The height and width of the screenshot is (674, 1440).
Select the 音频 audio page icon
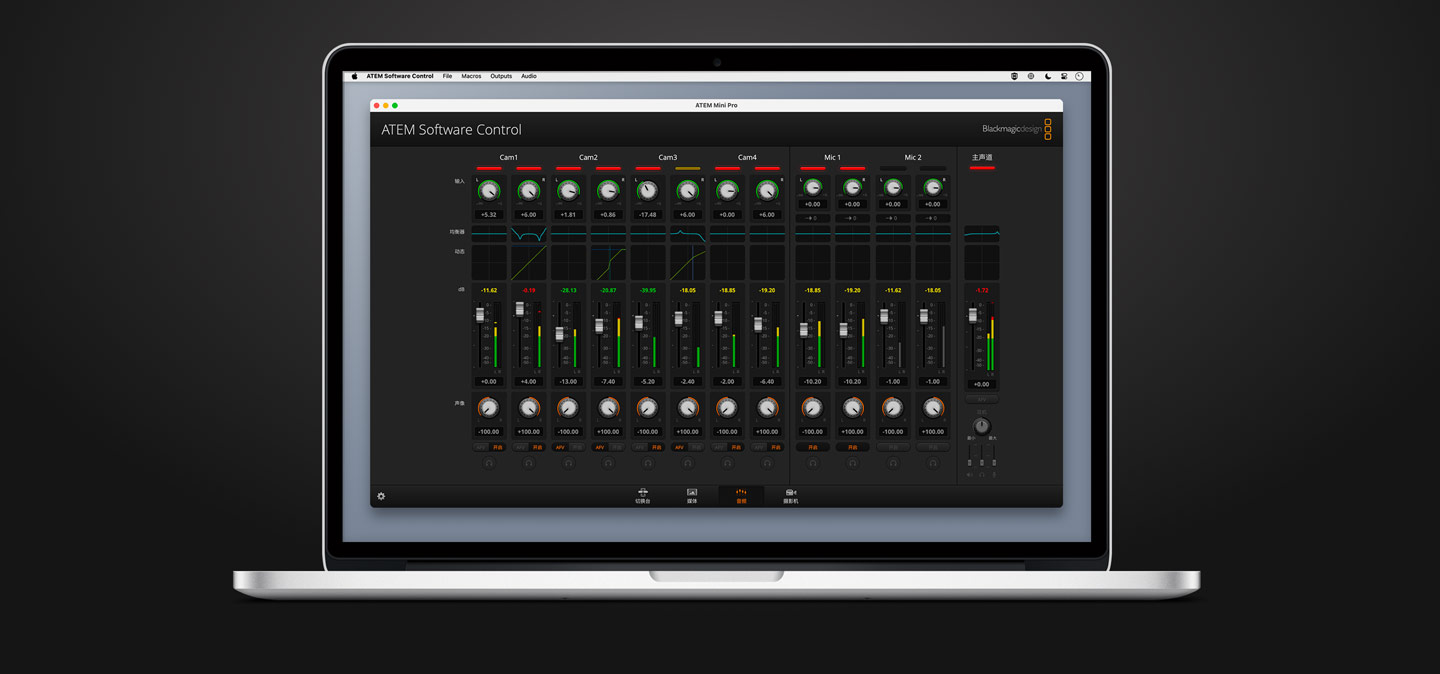point(741,495)
